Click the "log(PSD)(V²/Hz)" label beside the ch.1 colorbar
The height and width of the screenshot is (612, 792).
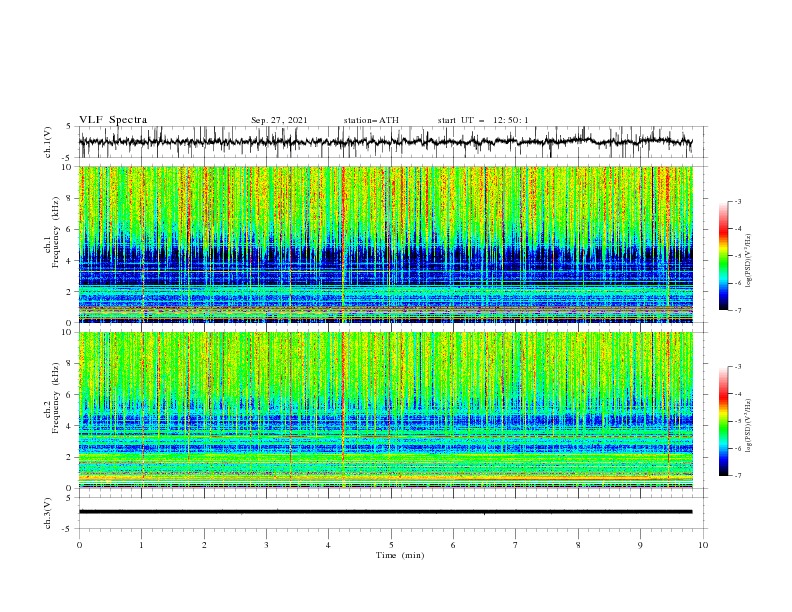(x=748, y=261)
